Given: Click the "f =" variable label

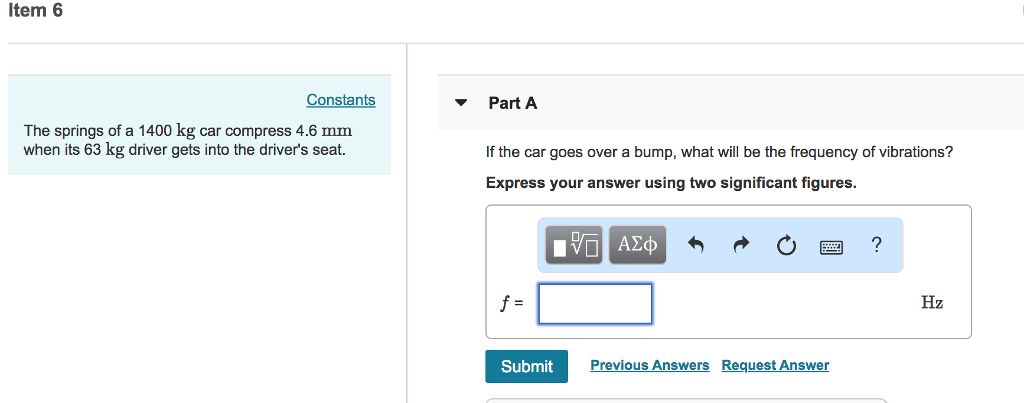Looking at the screenshot, I should [512, 303].
